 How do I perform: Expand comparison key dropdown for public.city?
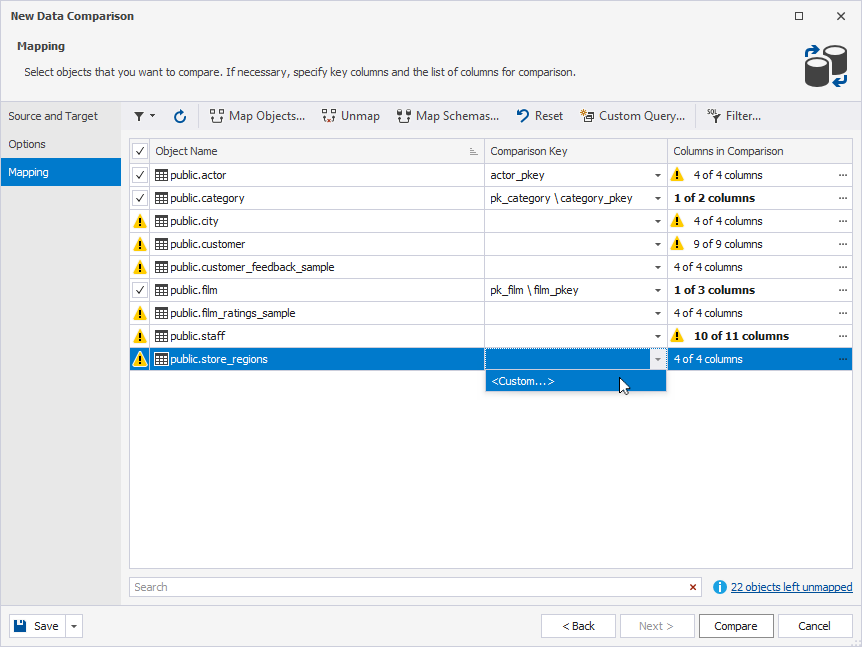[x=657, y=222]
